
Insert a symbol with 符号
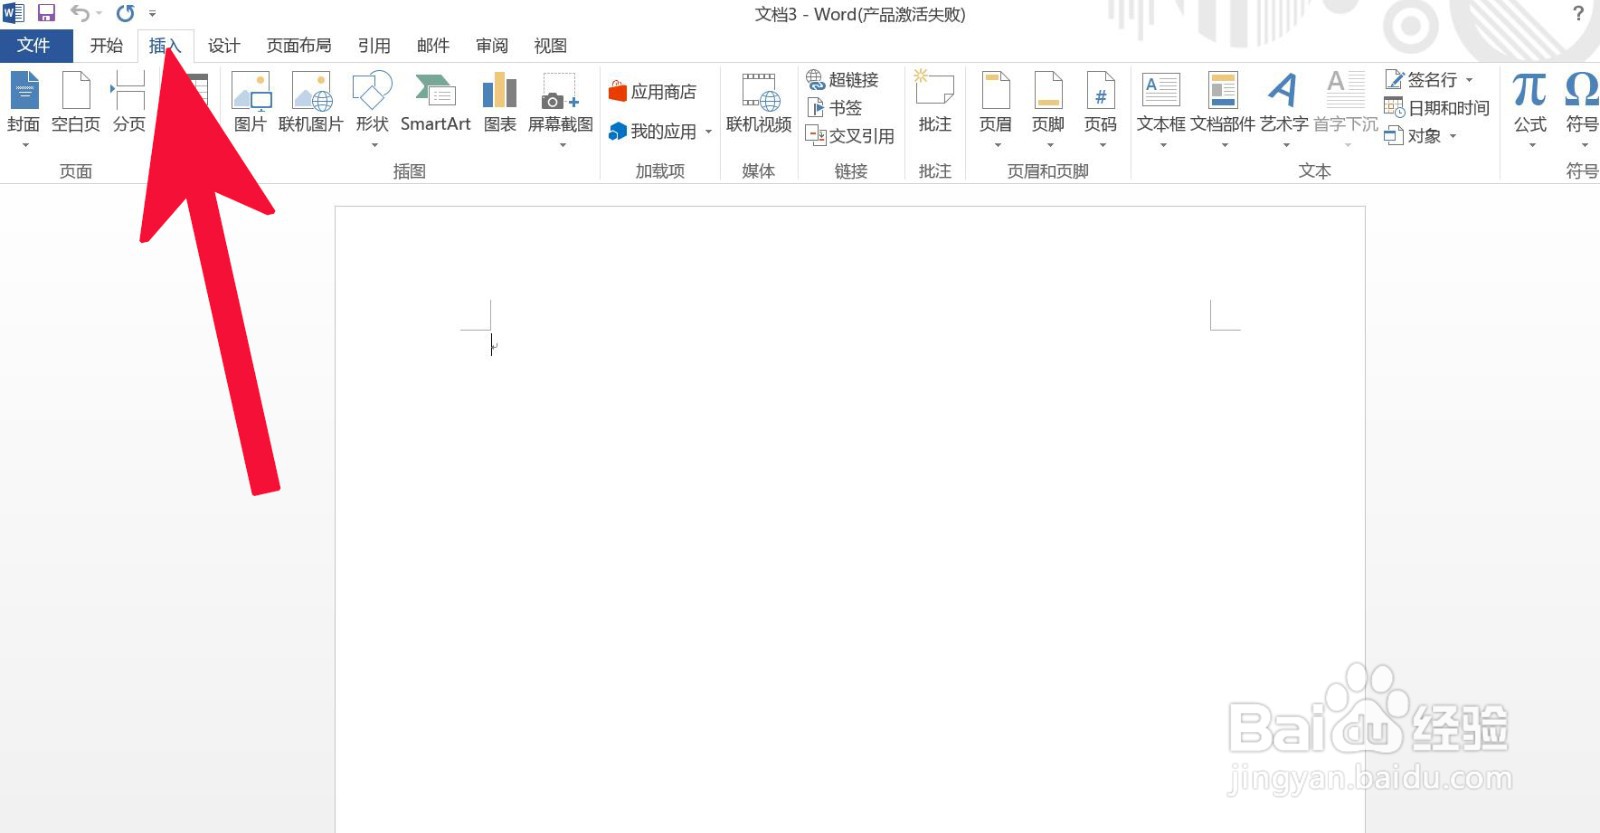[1582, 101]
